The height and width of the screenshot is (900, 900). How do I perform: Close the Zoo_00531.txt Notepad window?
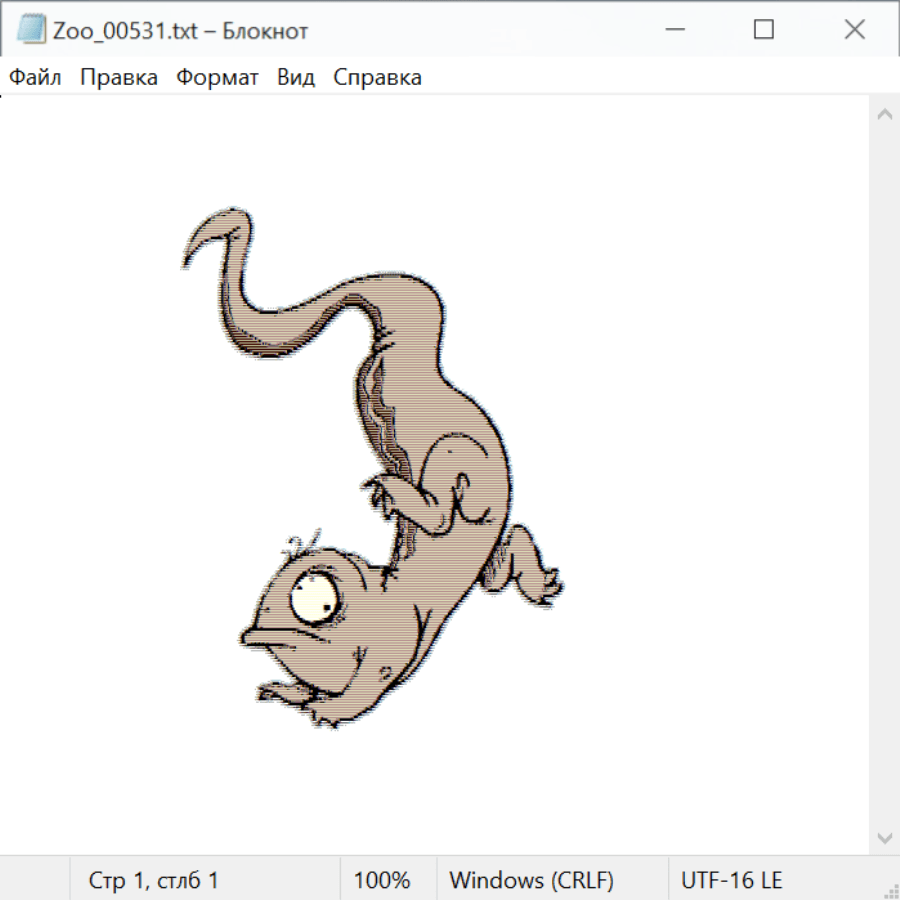(x=854, y=30)
